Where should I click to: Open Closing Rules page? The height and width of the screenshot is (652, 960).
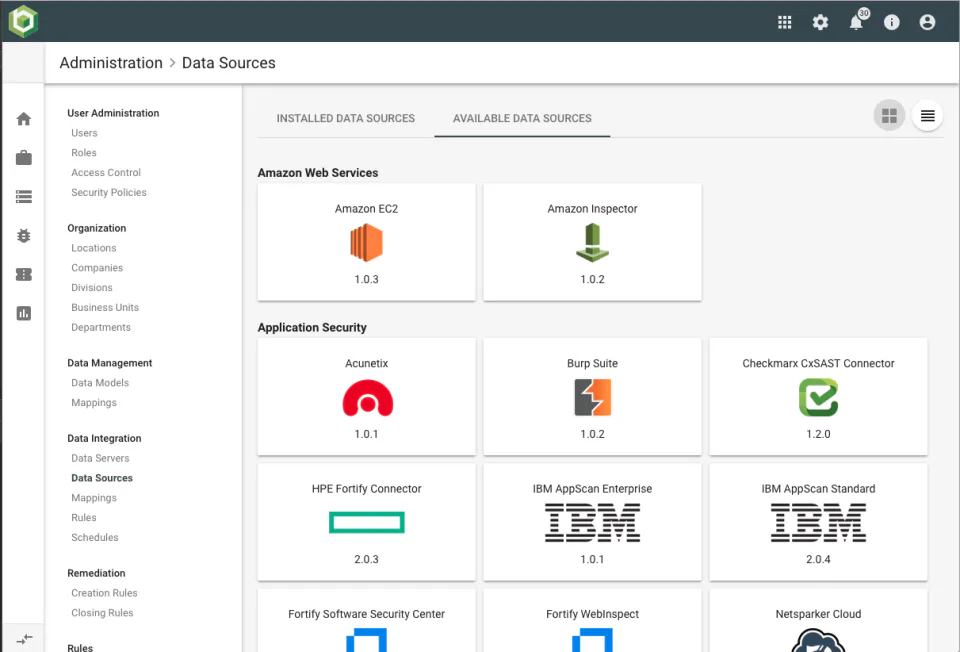(102, 613)
